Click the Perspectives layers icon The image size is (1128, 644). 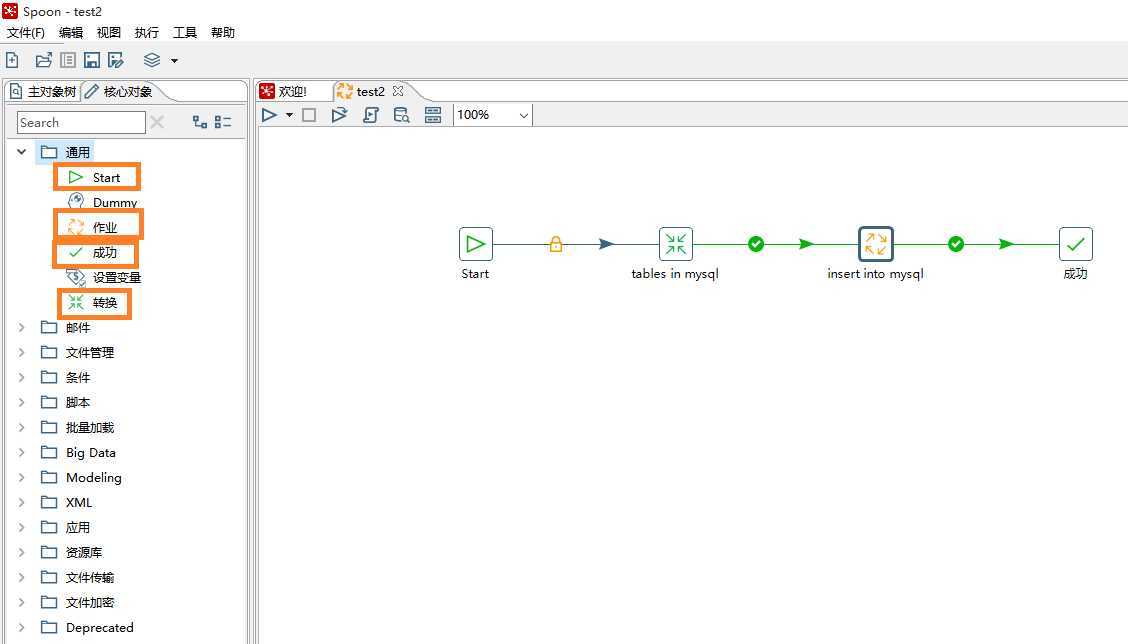152,60
